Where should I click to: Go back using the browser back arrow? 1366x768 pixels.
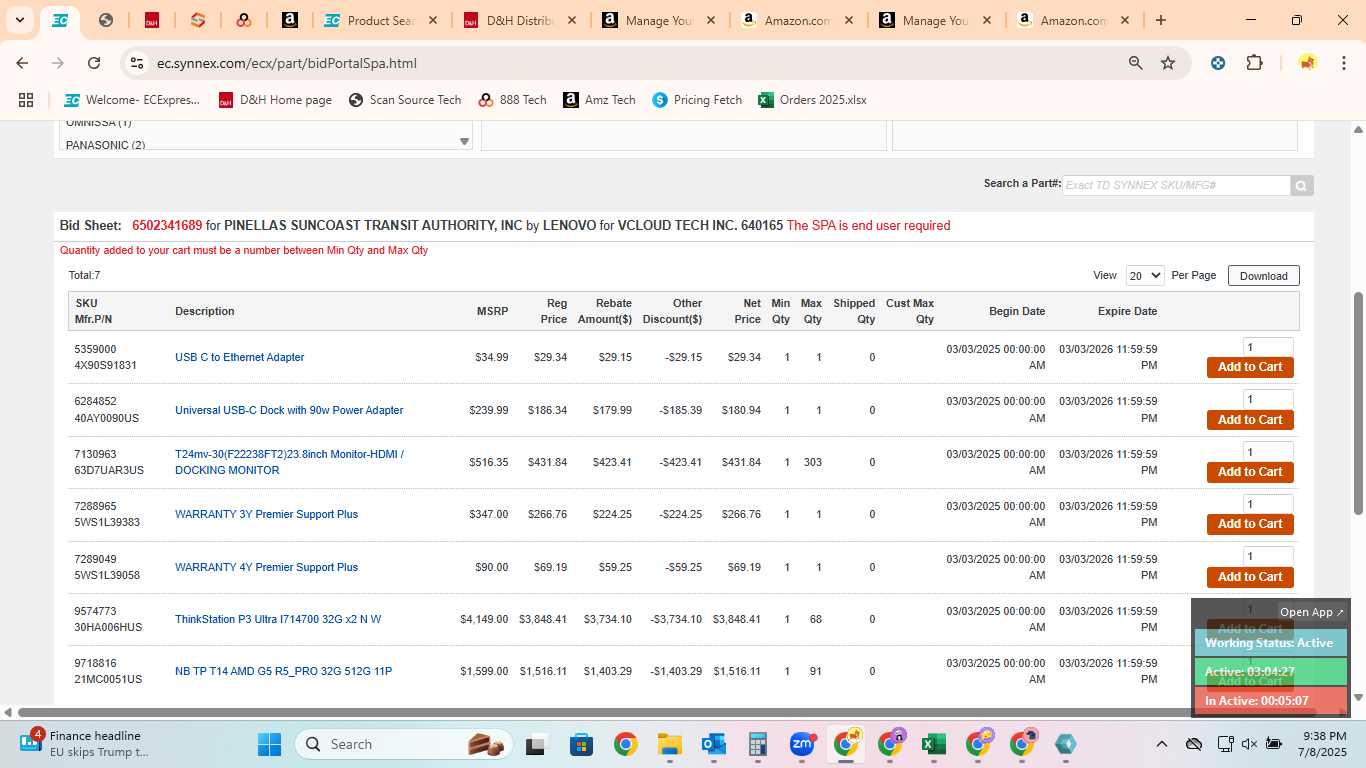22,63
